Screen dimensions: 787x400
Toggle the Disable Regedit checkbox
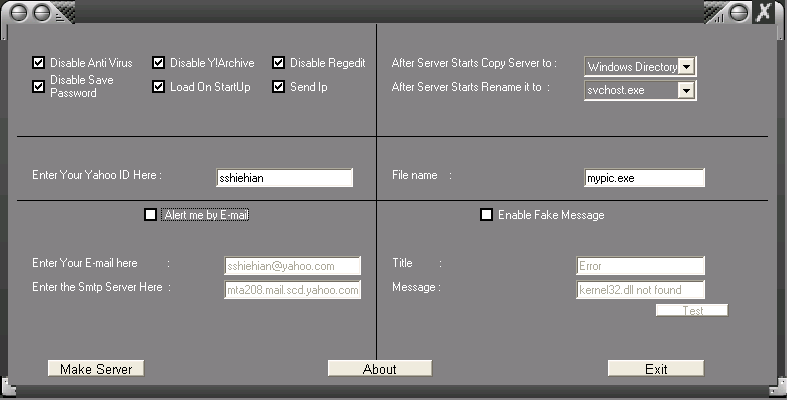coord(279,63)
